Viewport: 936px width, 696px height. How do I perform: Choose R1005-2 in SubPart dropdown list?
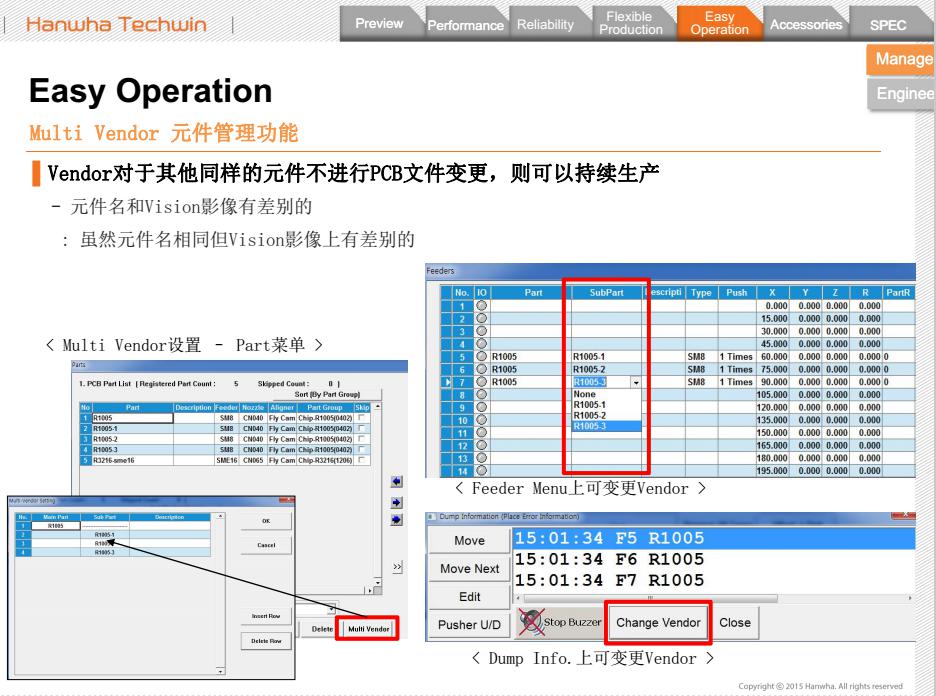pos(606,415)
